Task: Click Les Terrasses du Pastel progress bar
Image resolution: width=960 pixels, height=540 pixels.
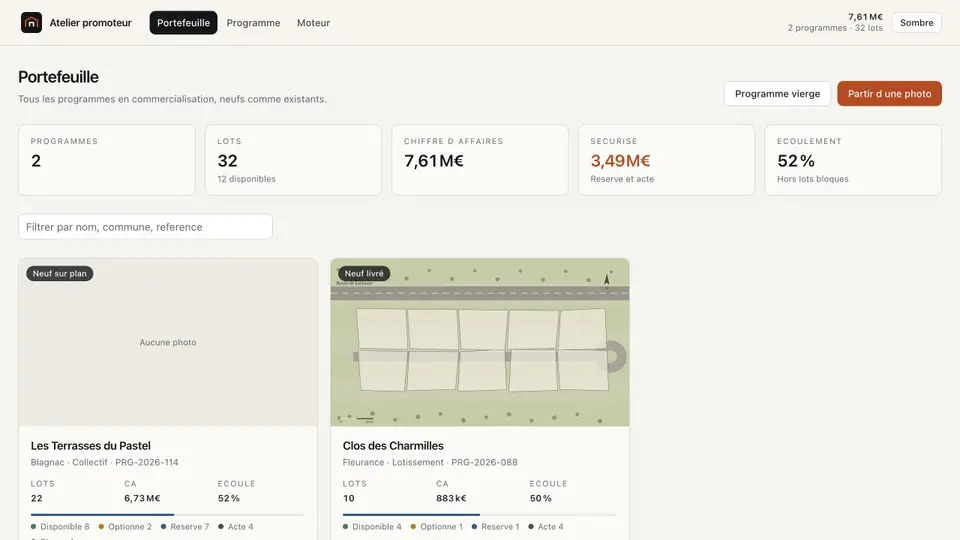Action: (x=168, y=514)
